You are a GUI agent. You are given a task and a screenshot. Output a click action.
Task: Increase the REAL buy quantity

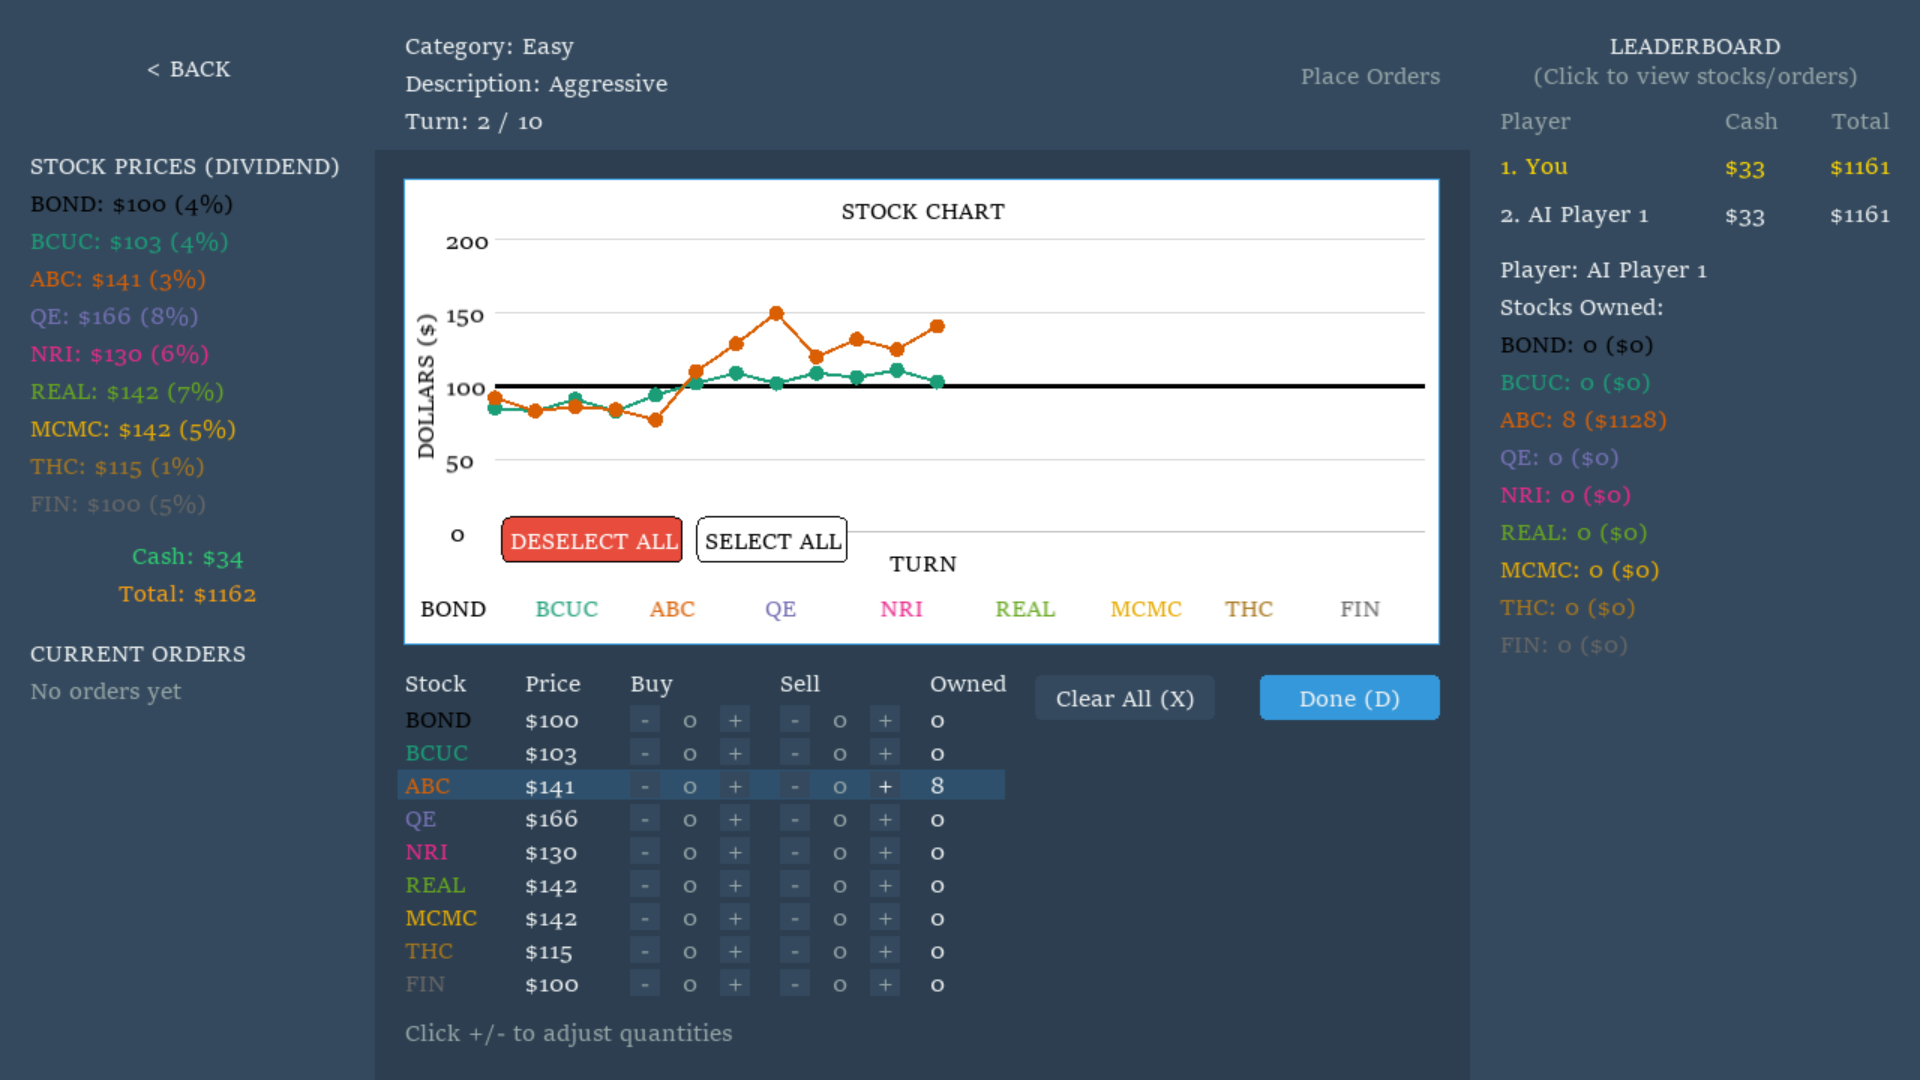(x=735, y=885)
